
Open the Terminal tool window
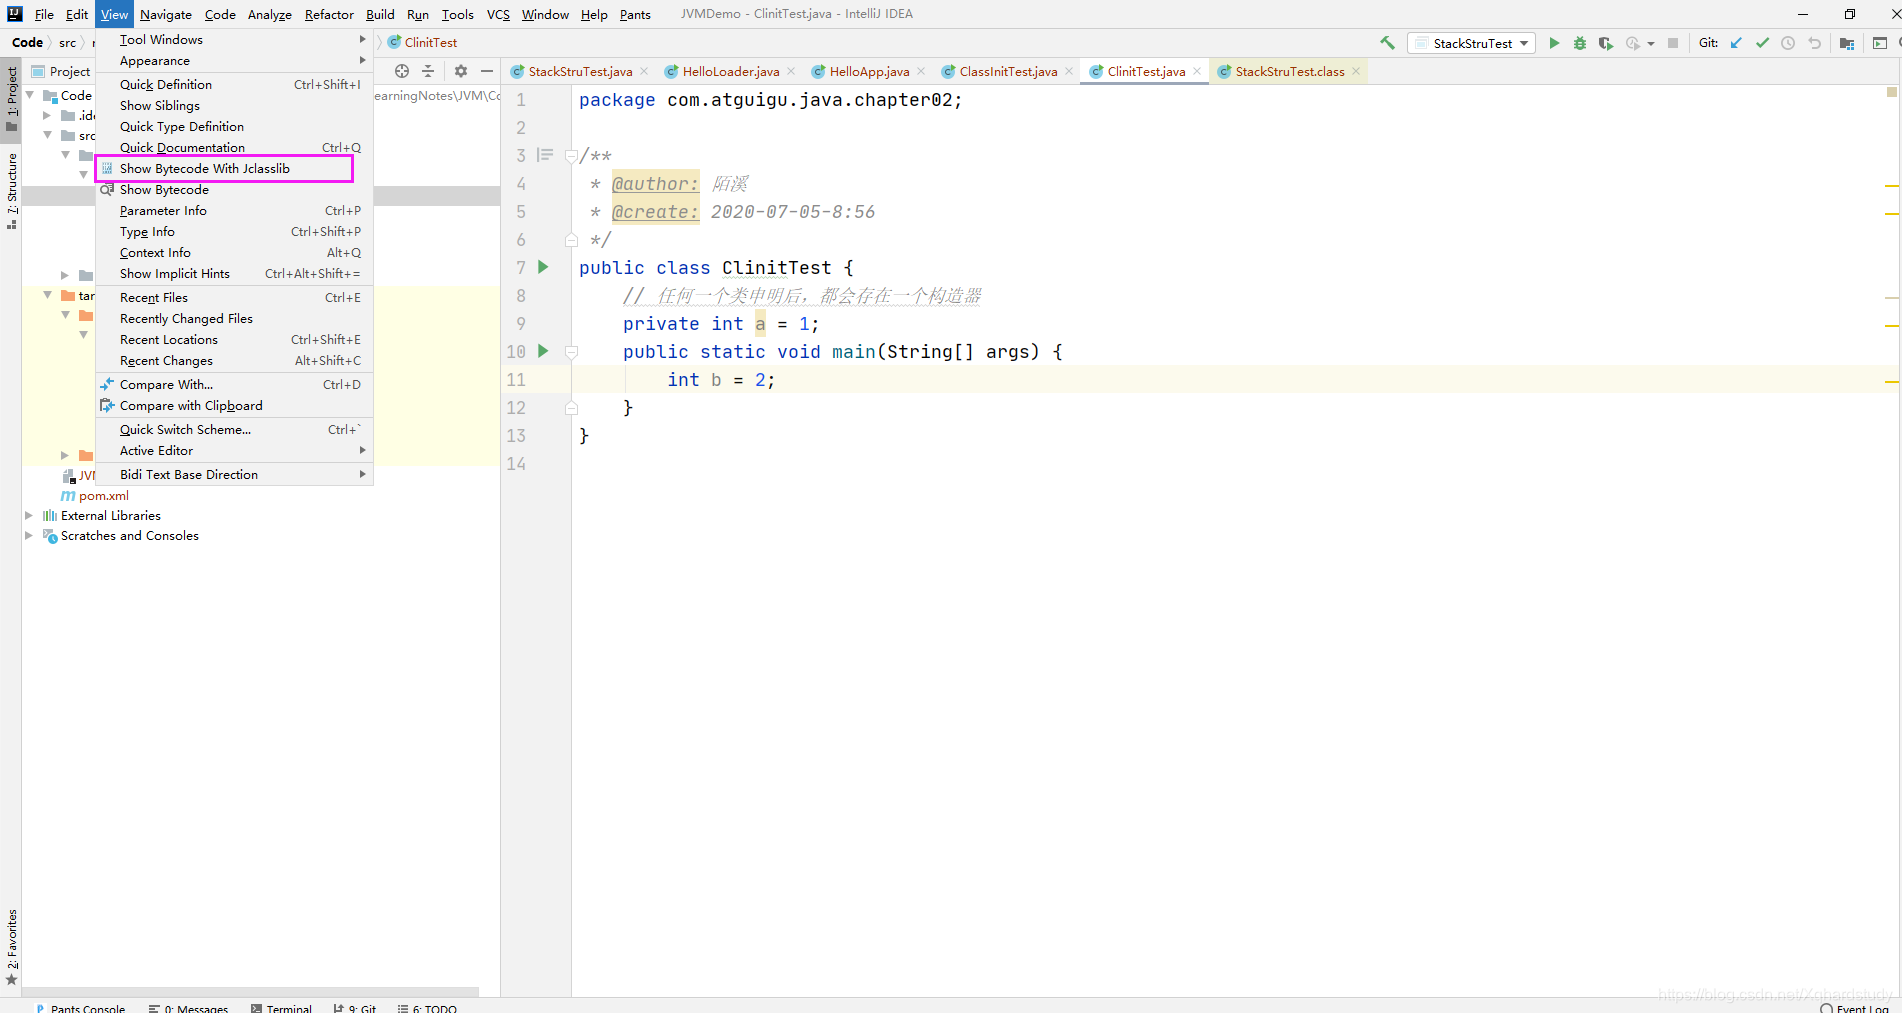[x=282, y=1008]
